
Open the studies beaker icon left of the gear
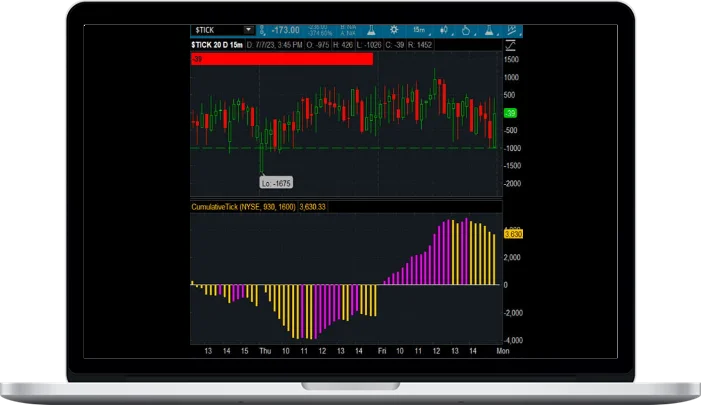(372, 31)
